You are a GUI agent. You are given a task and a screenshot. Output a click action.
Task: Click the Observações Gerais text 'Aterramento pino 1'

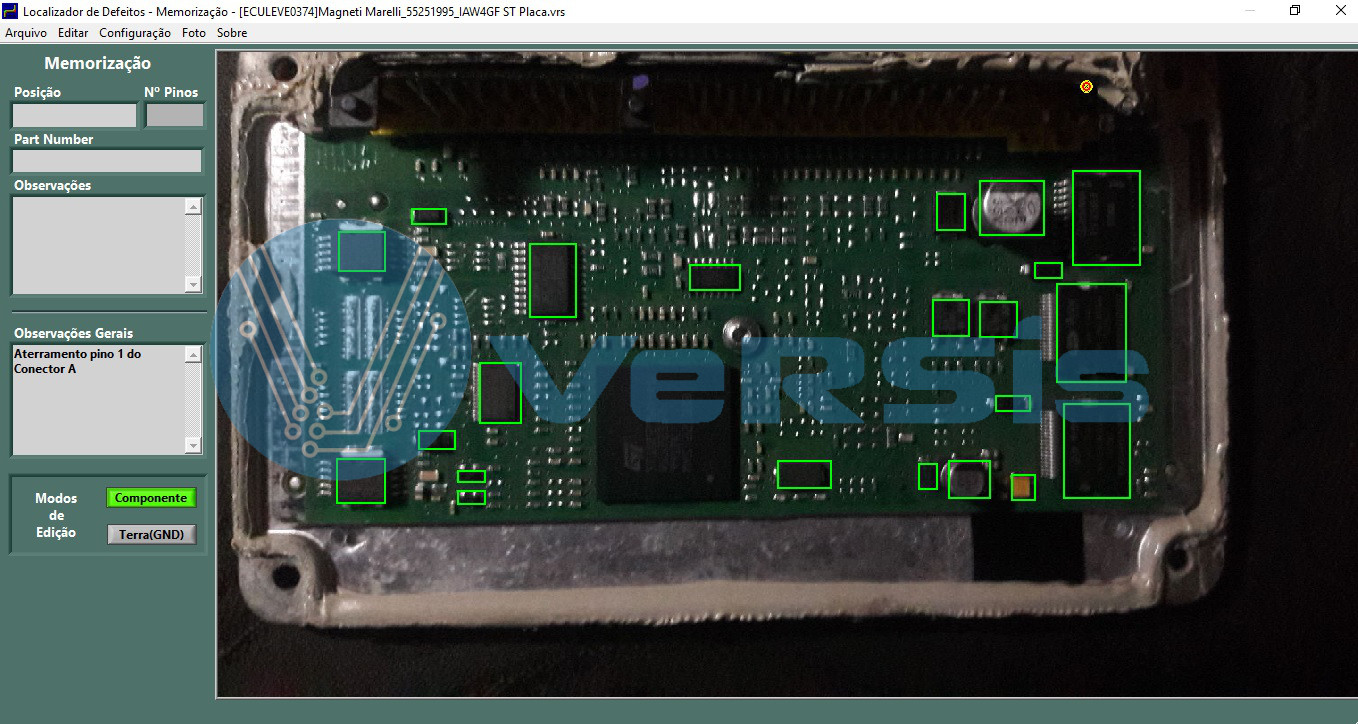70,354
